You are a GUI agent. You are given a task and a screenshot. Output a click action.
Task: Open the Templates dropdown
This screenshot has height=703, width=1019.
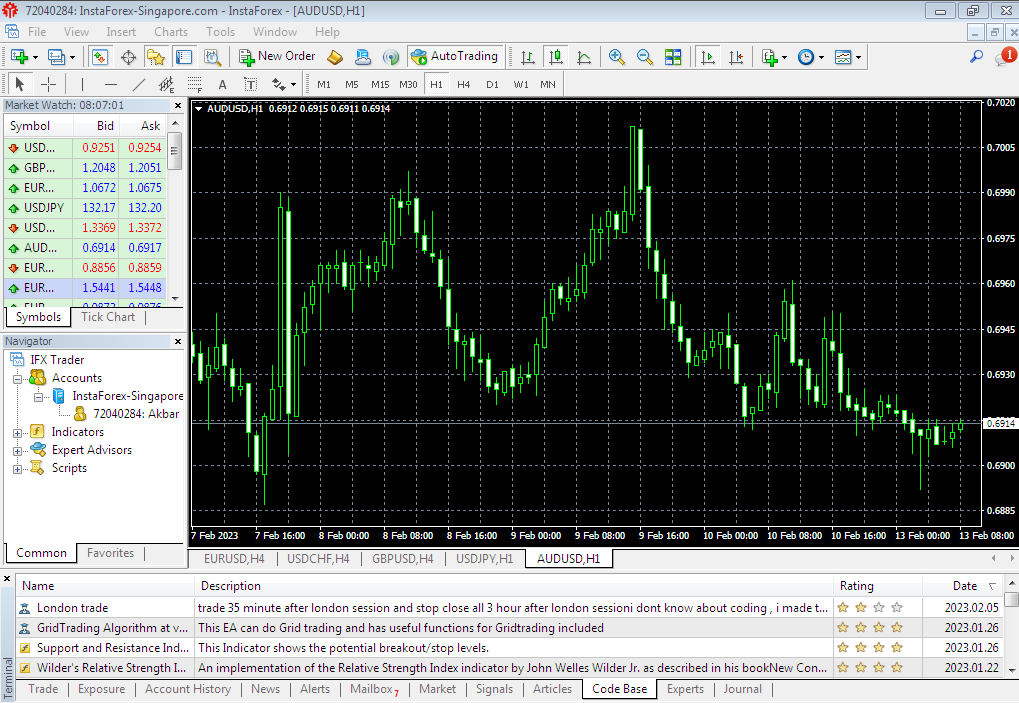click(x=847, y=57)
